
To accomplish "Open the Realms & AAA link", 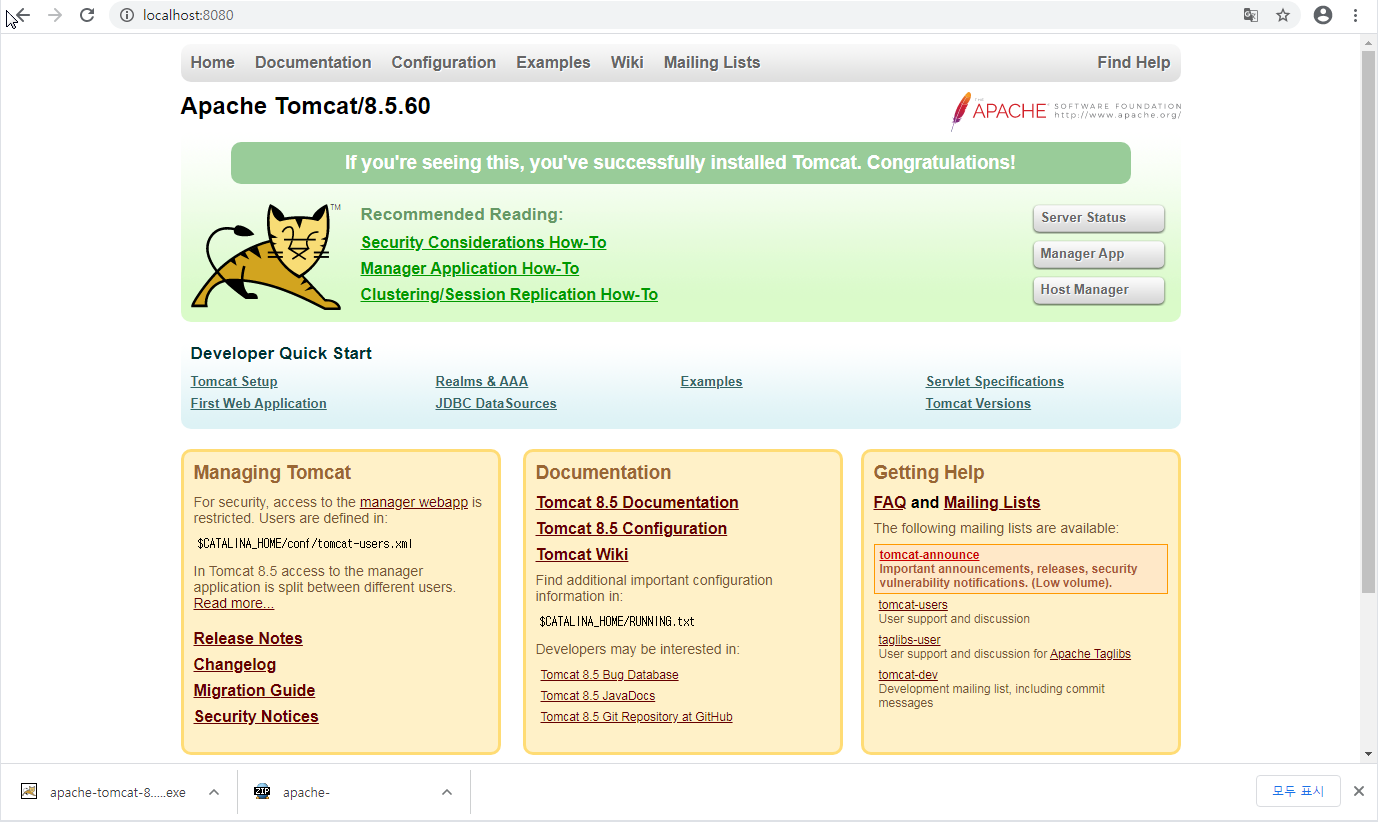I will [481, 381].
